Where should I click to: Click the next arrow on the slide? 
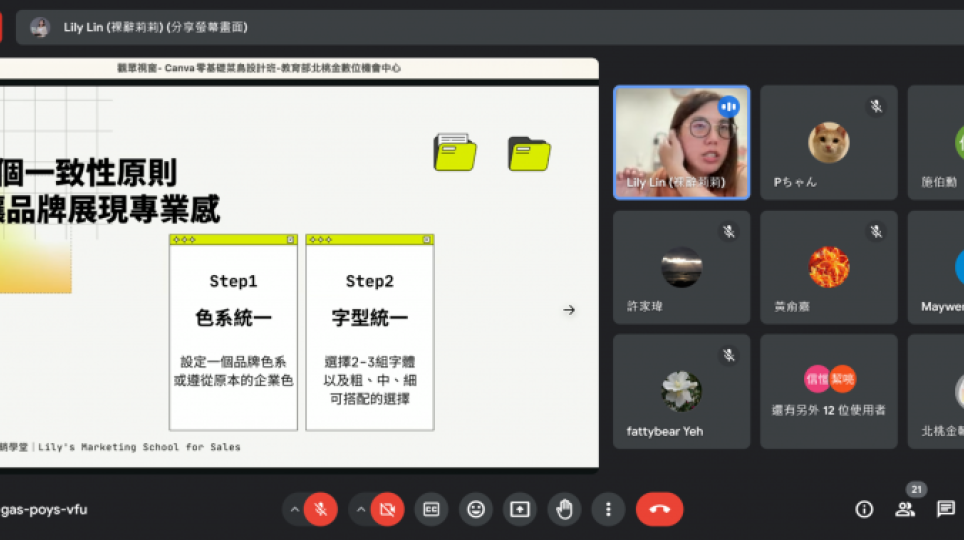(x=569, y=310)
